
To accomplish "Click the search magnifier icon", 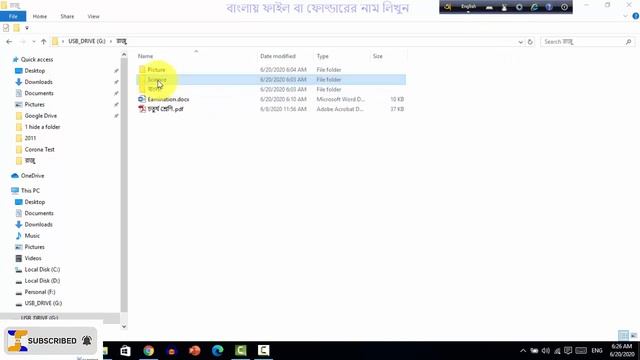I will click(629, 42).
